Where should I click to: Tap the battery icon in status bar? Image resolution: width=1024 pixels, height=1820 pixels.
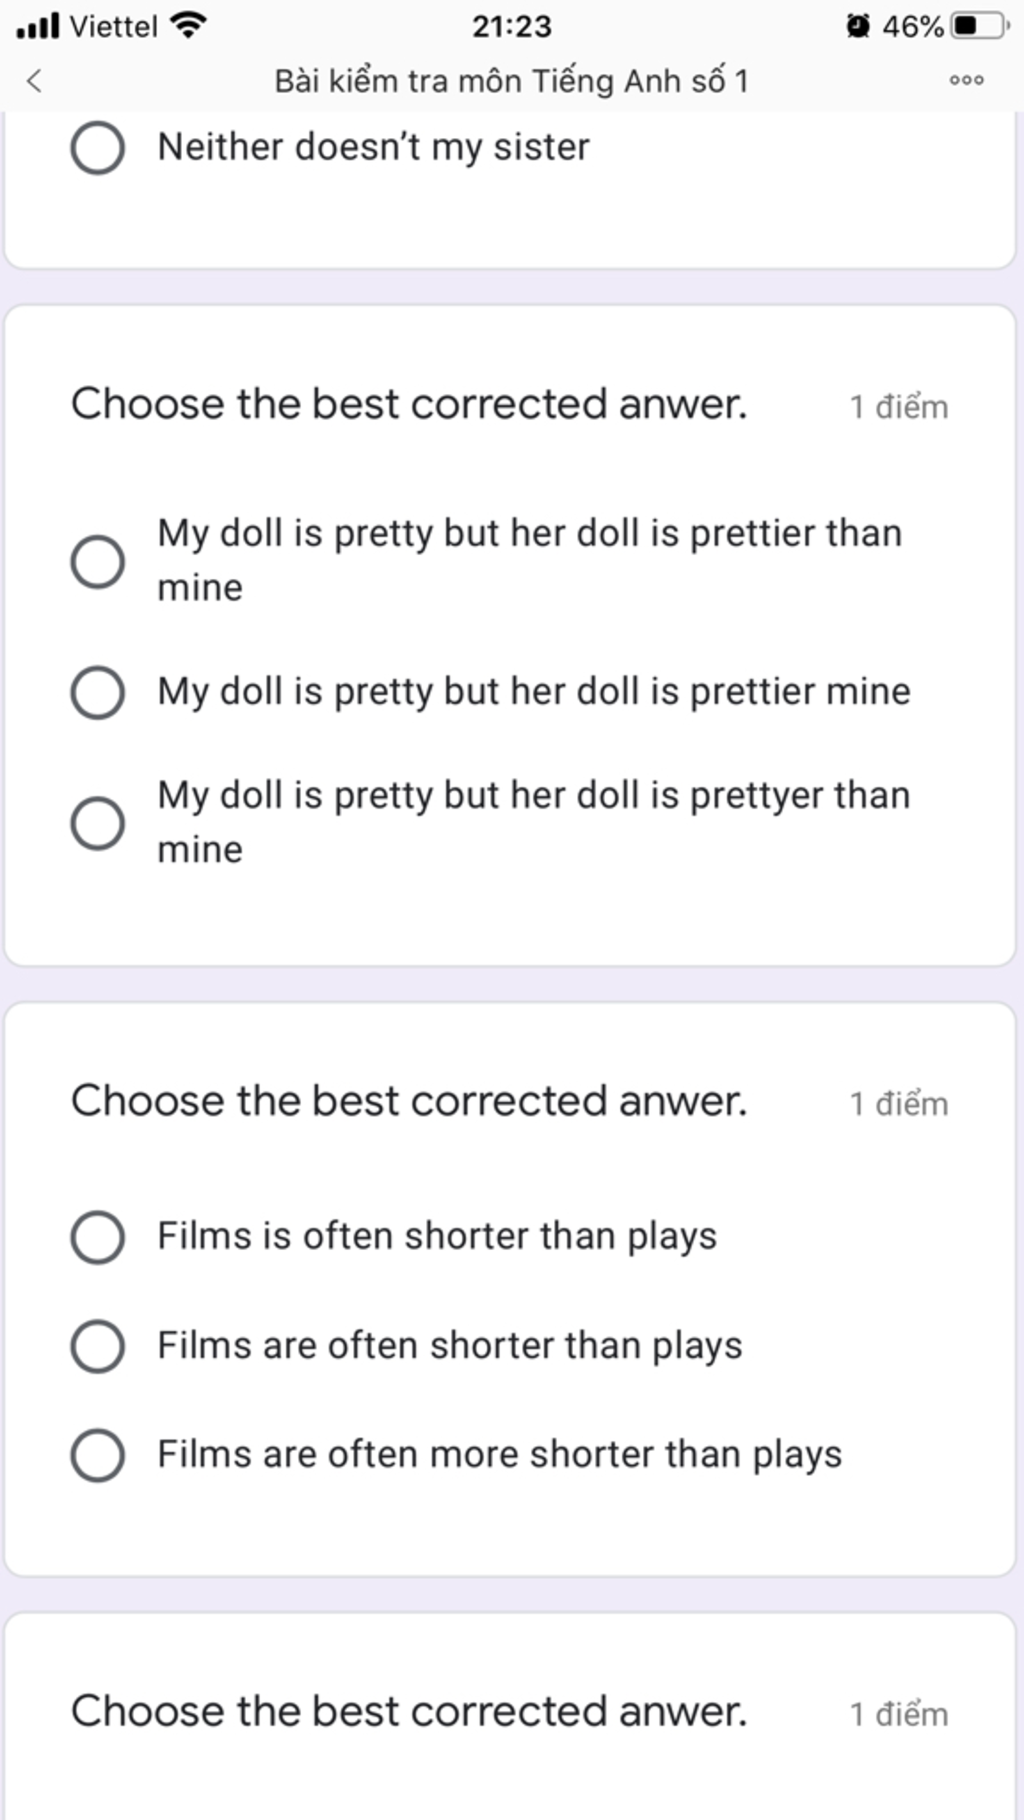point(980,26)
